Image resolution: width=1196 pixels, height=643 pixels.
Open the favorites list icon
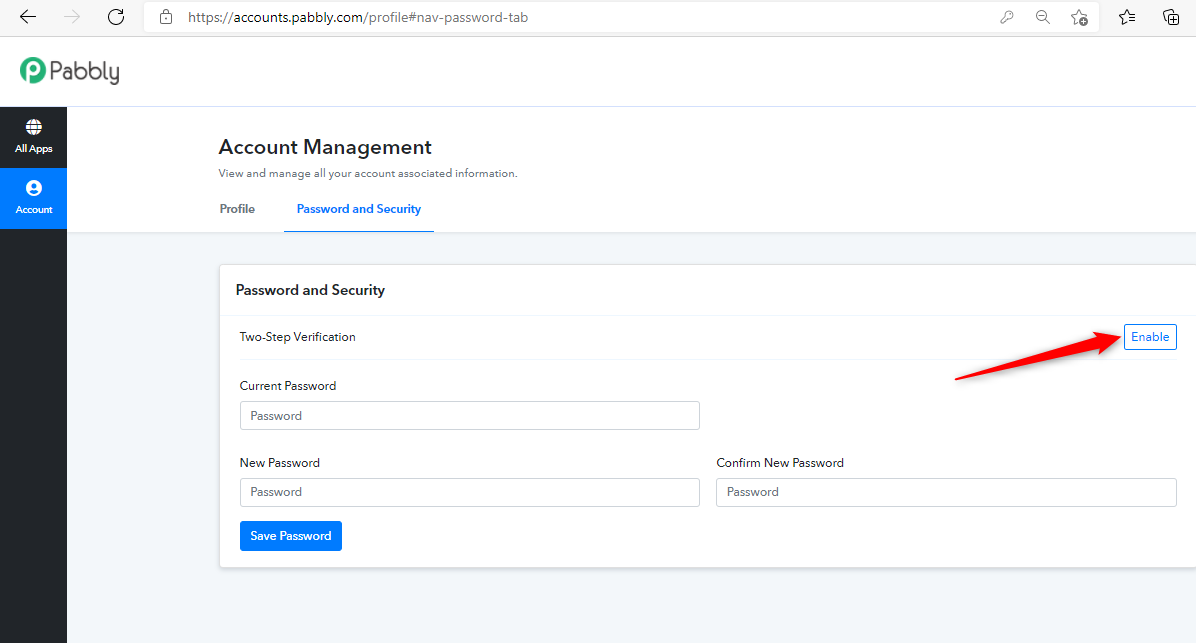(1127, 17)
